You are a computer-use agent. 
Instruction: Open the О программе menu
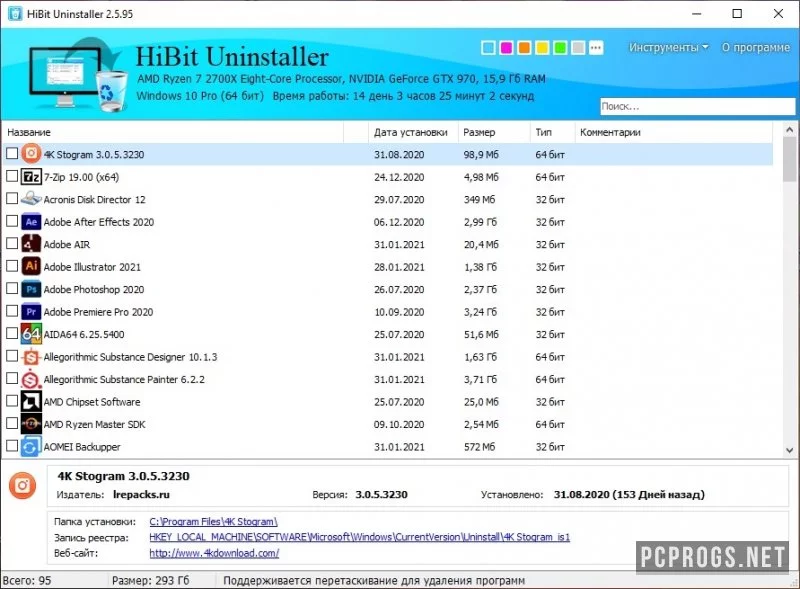click(756, 47)
